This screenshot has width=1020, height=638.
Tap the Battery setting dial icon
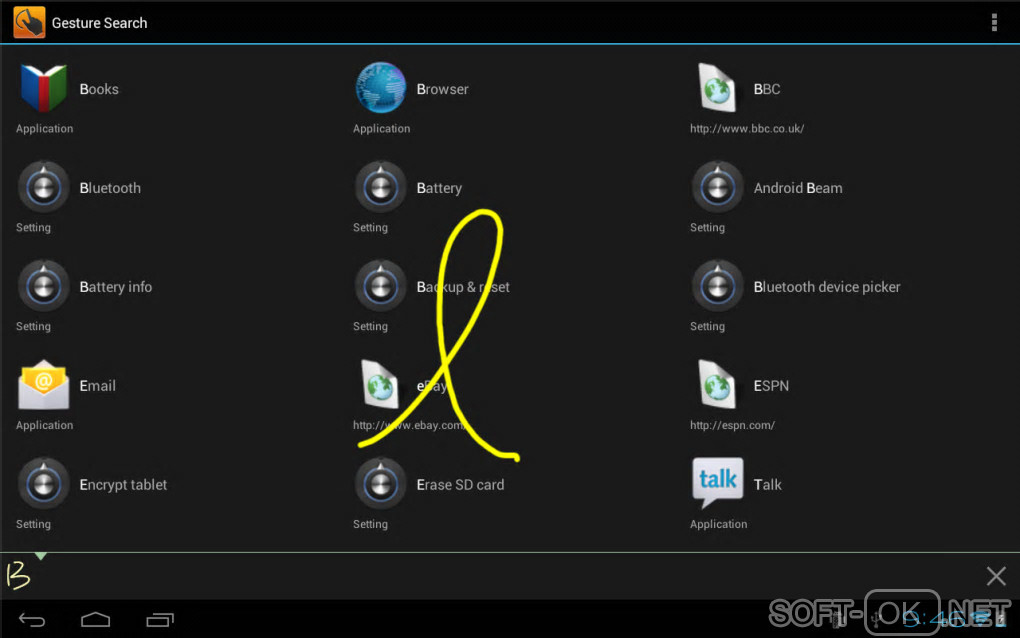381,187
